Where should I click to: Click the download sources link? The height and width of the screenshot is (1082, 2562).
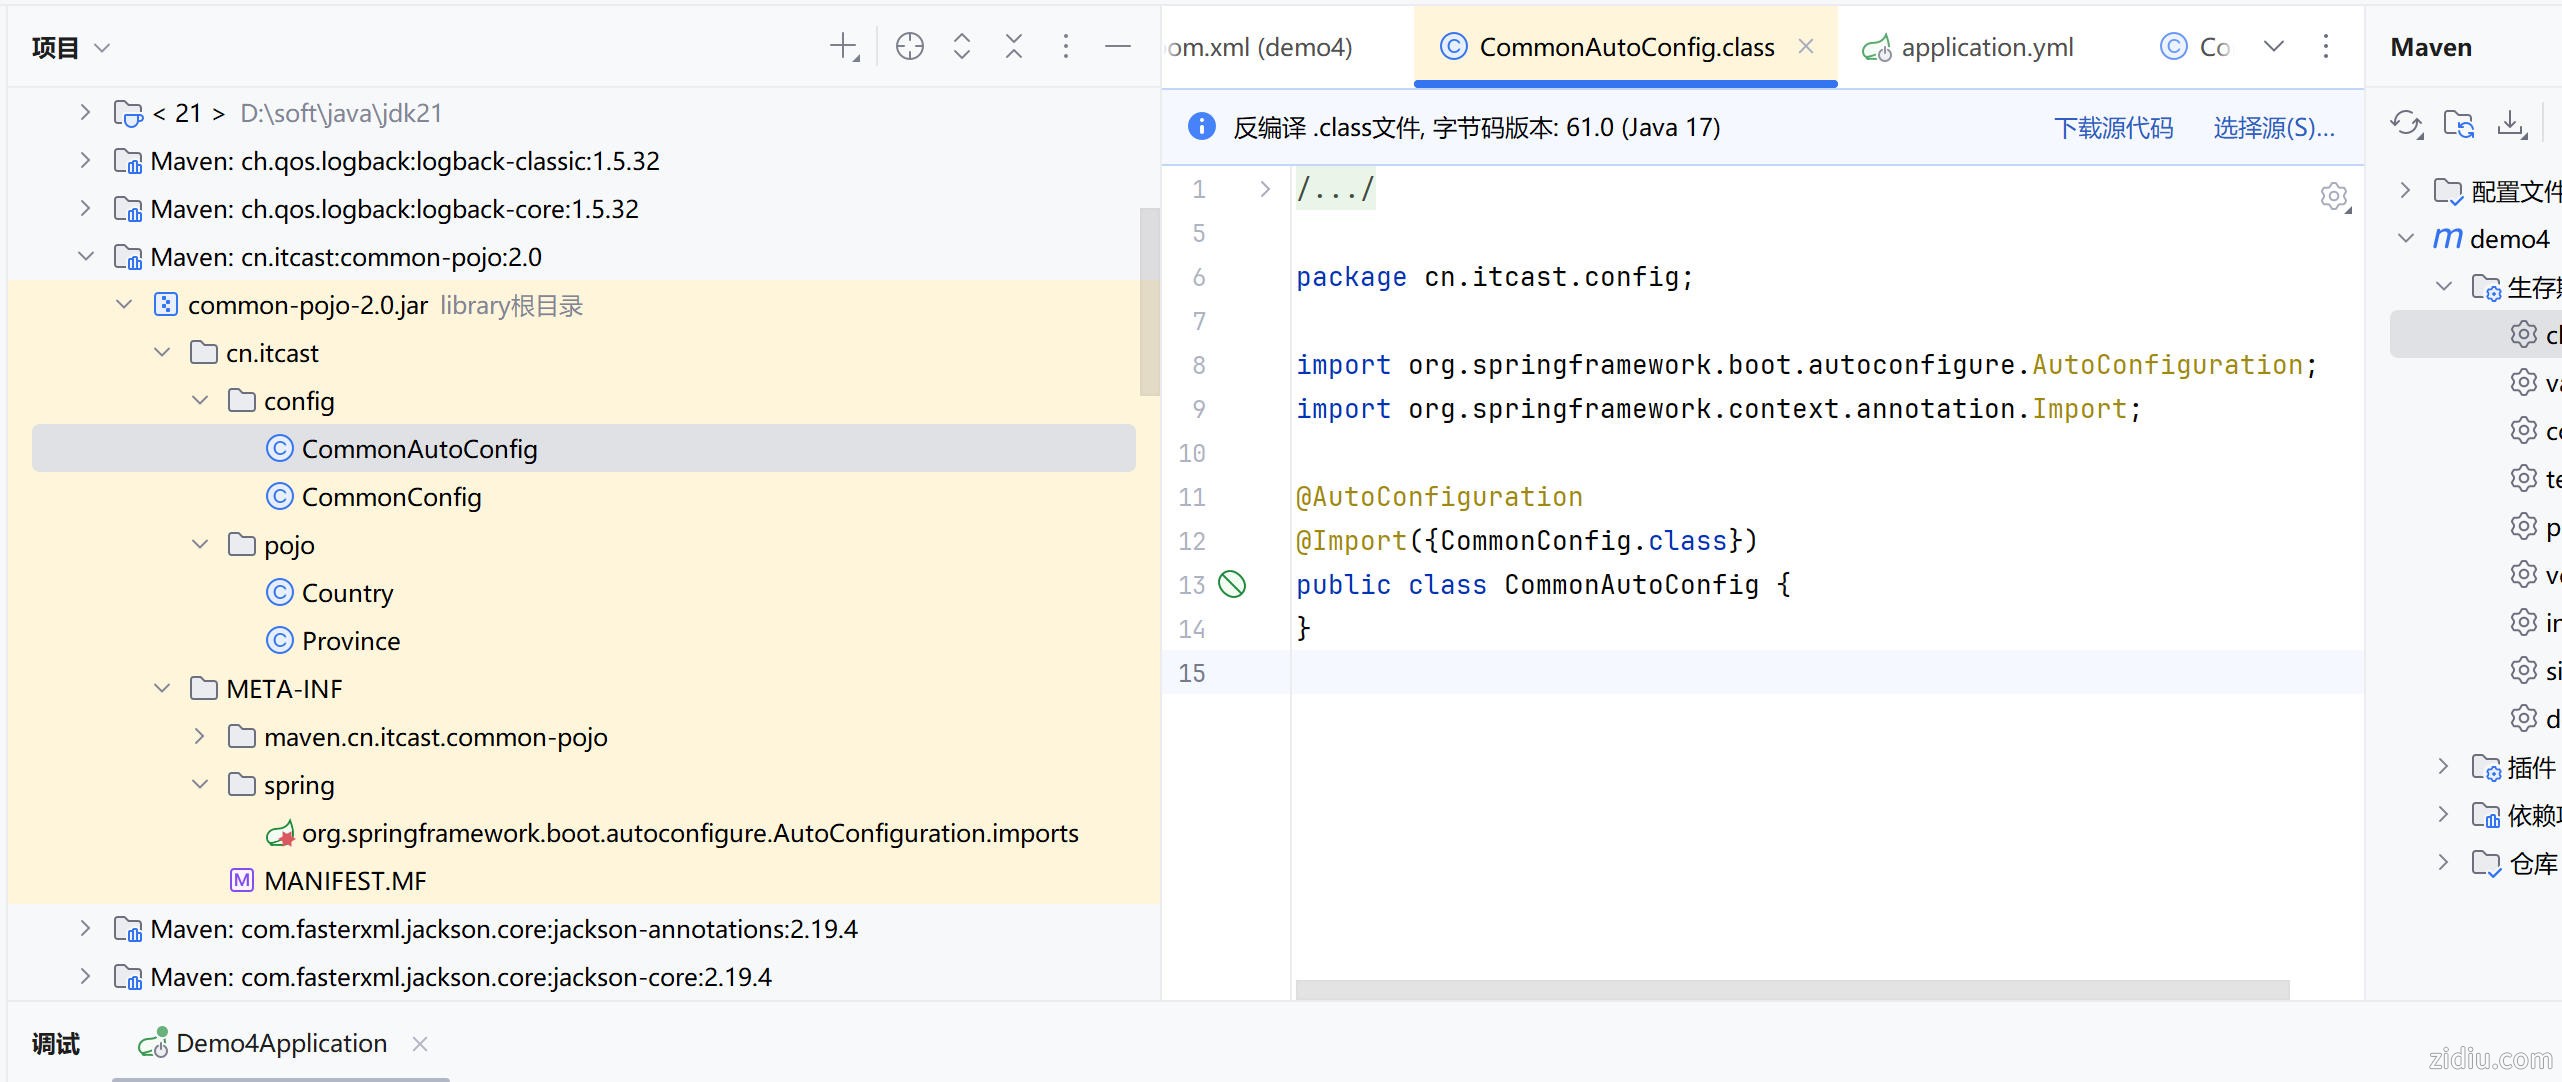pyautogui.click(x=2113, y=128)
